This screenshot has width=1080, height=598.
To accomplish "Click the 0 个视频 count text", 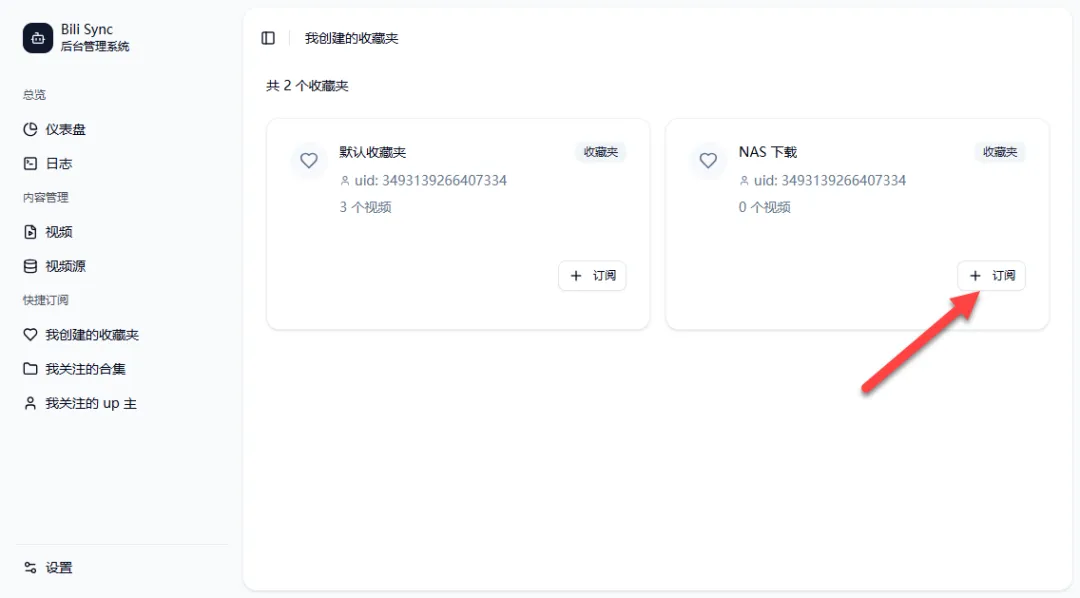I will click(765, 207).
